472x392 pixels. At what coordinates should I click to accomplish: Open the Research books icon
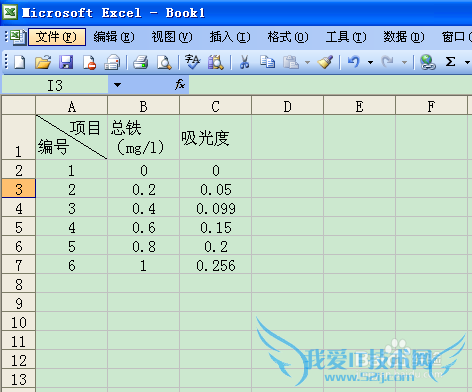click(216, 62)
